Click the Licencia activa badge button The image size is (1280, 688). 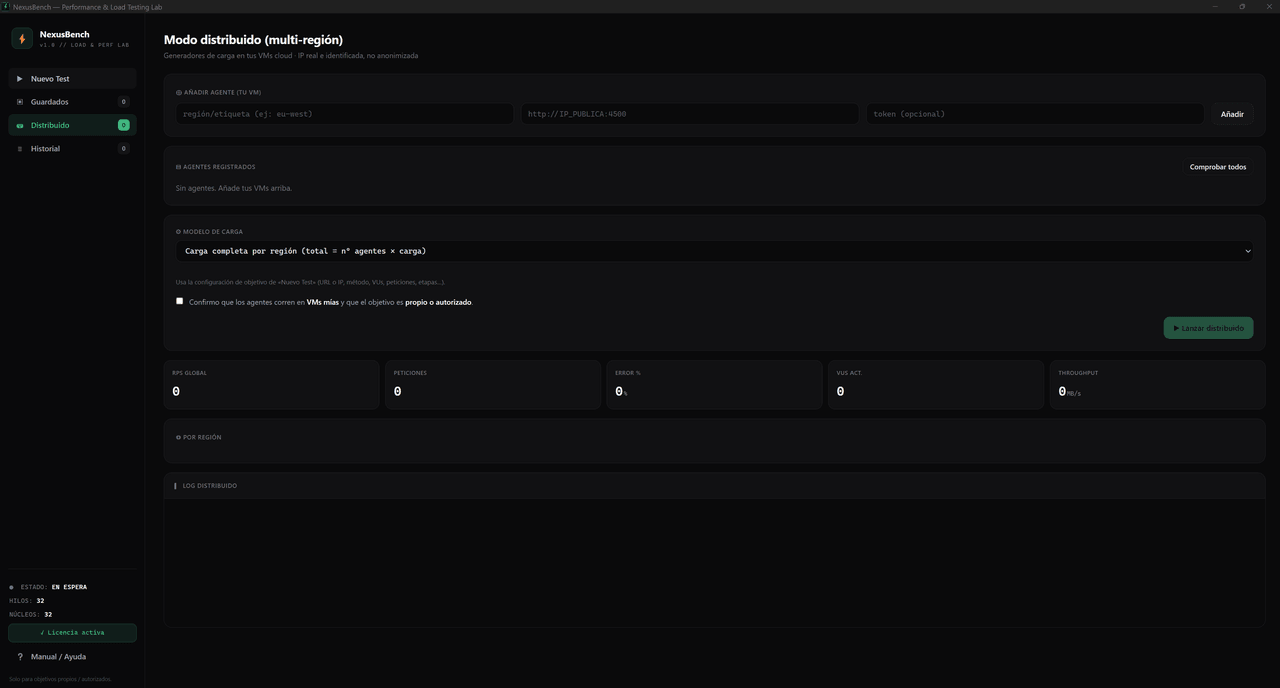72,633
